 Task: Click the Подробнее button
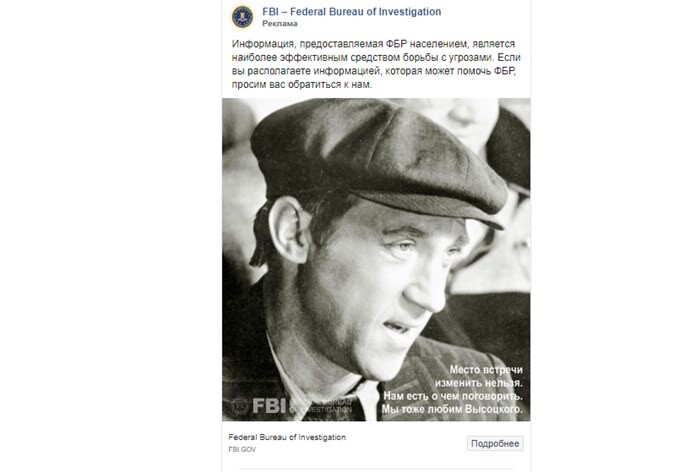pos(495,443)
